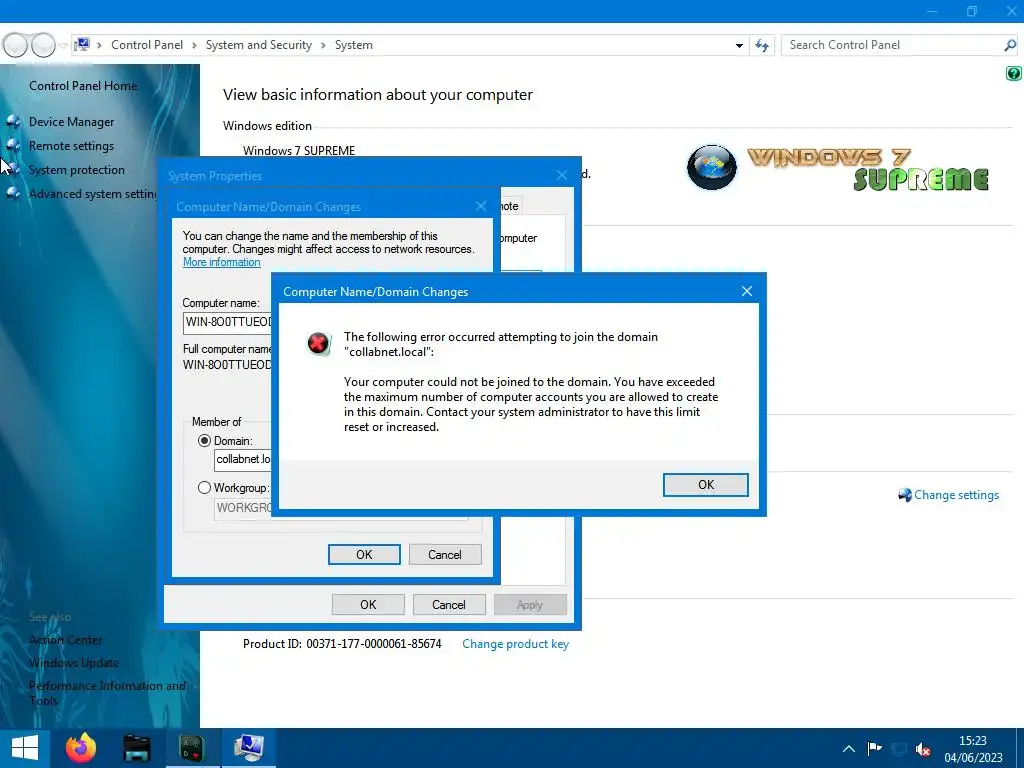Open the terminal taskbar icon
Viewport: 1024px width, 768px height.
click(192, 748)
